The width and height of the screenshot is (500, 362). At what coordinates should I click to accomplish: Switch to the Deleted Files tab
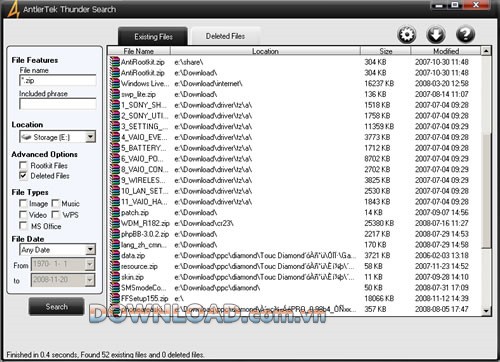pyautogui.click(x=225, y=36)
